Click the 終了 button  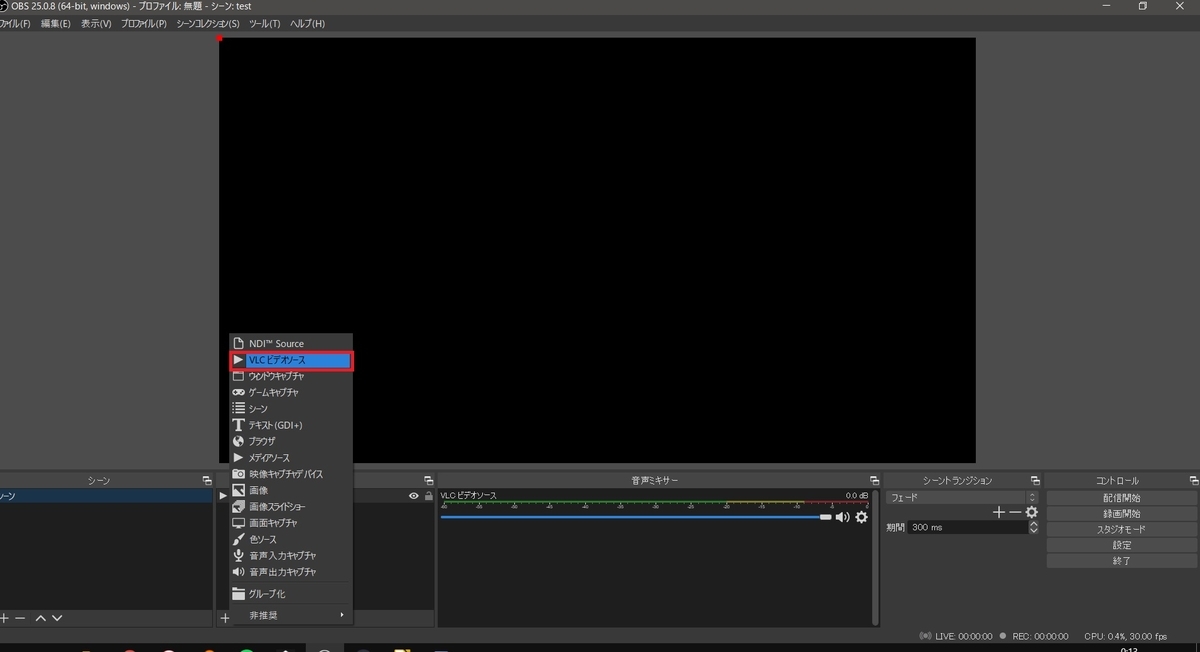click(x=1122, y=561)
